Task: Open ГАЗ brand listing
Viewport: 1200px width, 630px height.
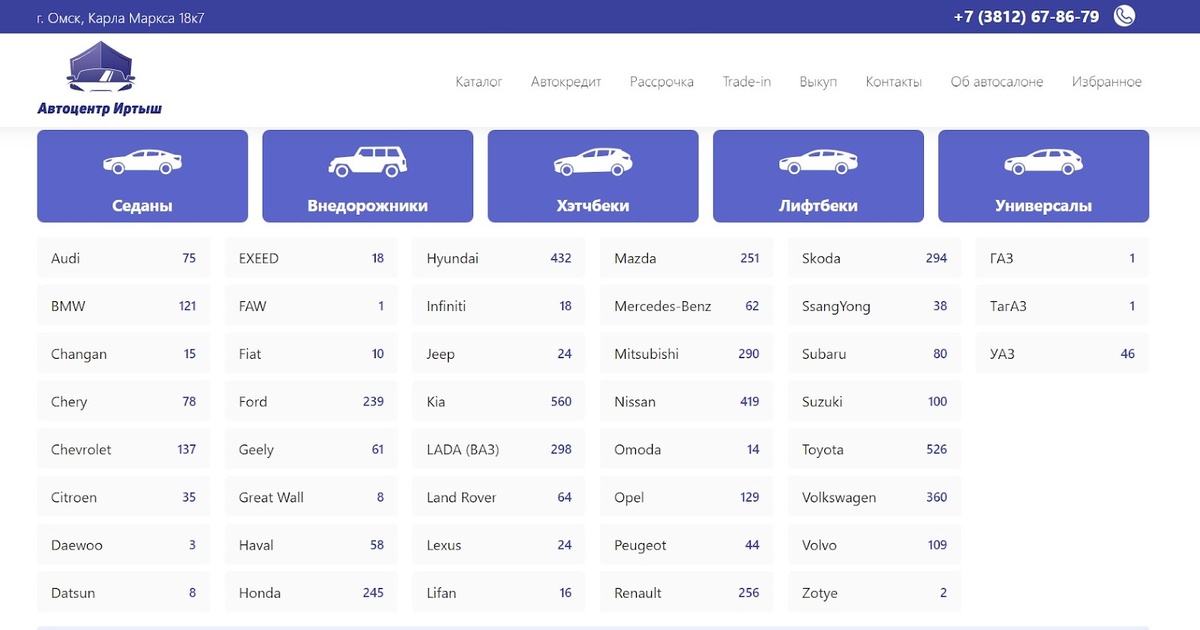Action: click(1062, 258)
